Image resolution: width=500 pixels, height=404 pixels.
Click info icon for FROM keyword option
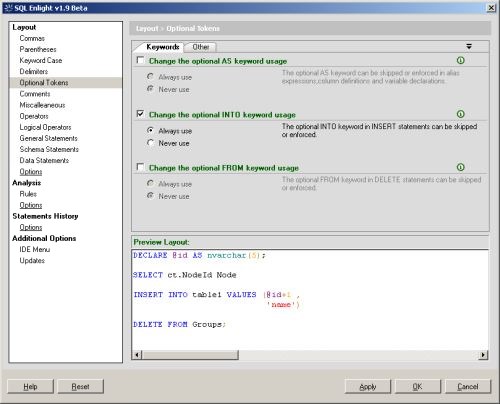[460, 167]
